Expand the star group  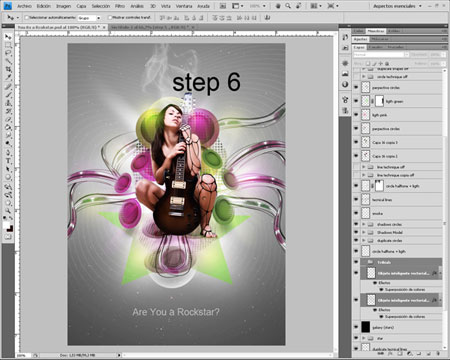click(x=364, y=338)
